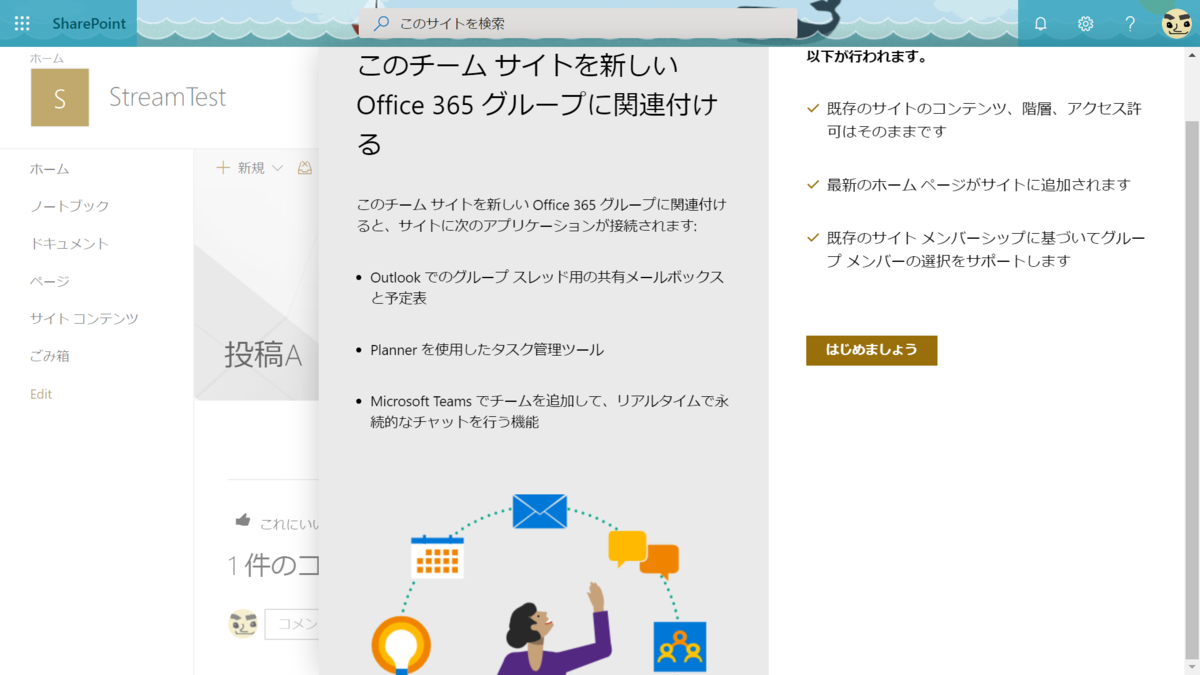Open the app launcher waffle icon
This screenshot has width=1200, height=675.
coord(22,23)
